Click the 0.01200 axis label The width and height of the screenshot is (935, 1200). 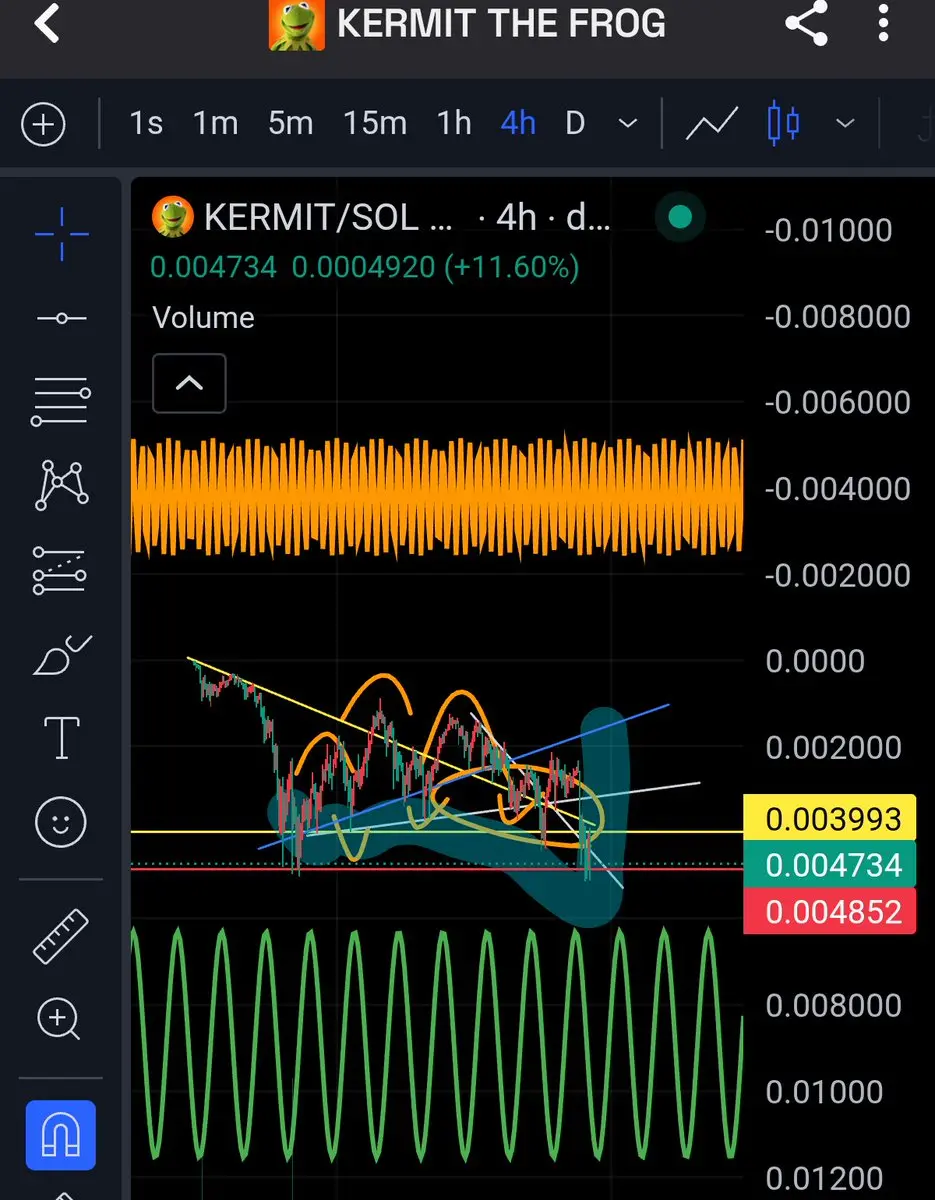coord(825,1178)
